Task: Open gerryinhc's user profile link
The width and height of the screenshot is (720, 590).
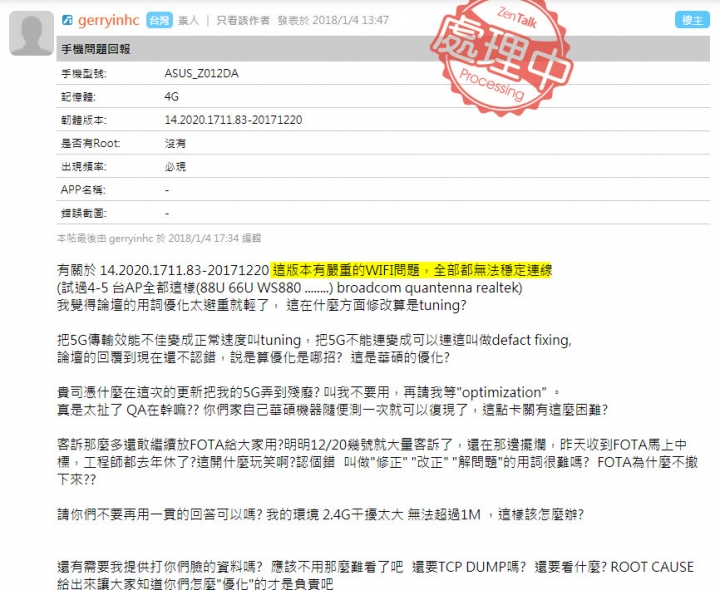Action: [x=108, y=20]
